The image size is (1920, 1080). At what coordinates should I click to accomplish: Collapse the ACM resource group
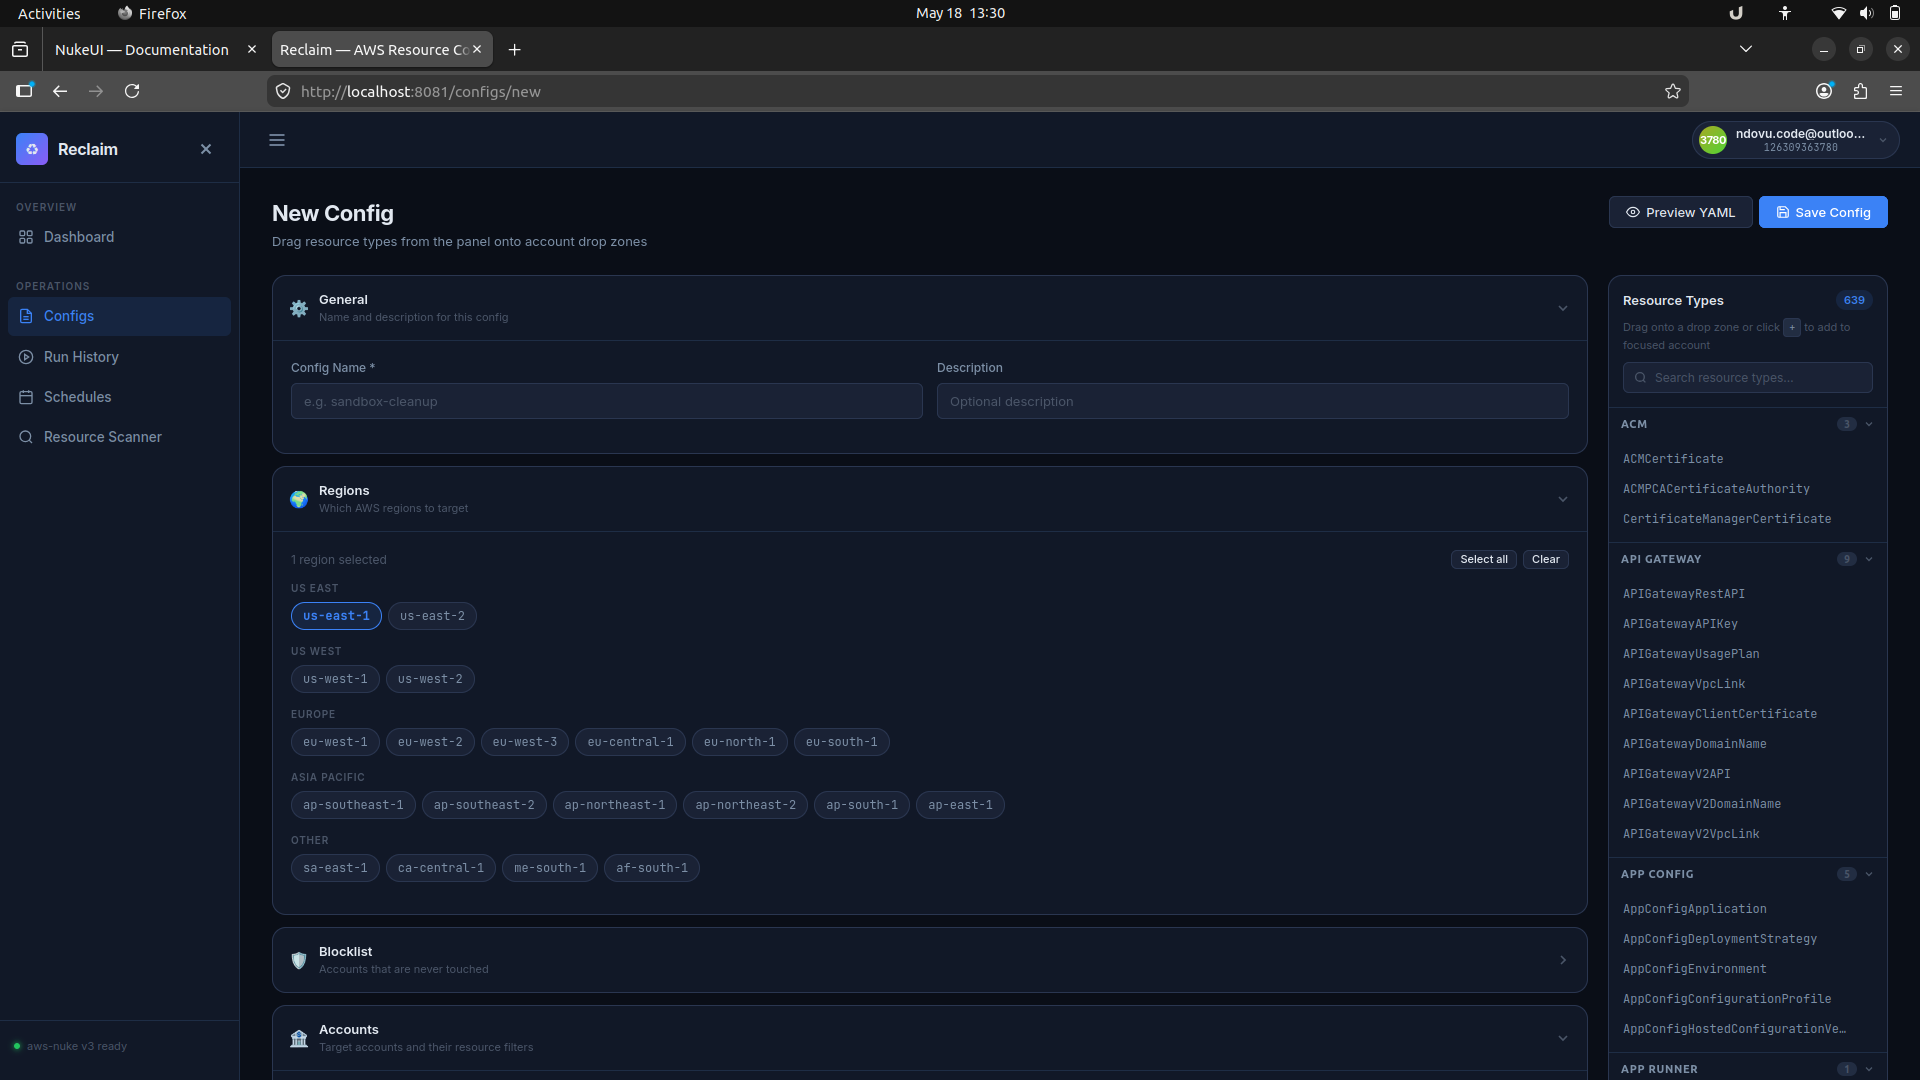(x=1868, y=424)
